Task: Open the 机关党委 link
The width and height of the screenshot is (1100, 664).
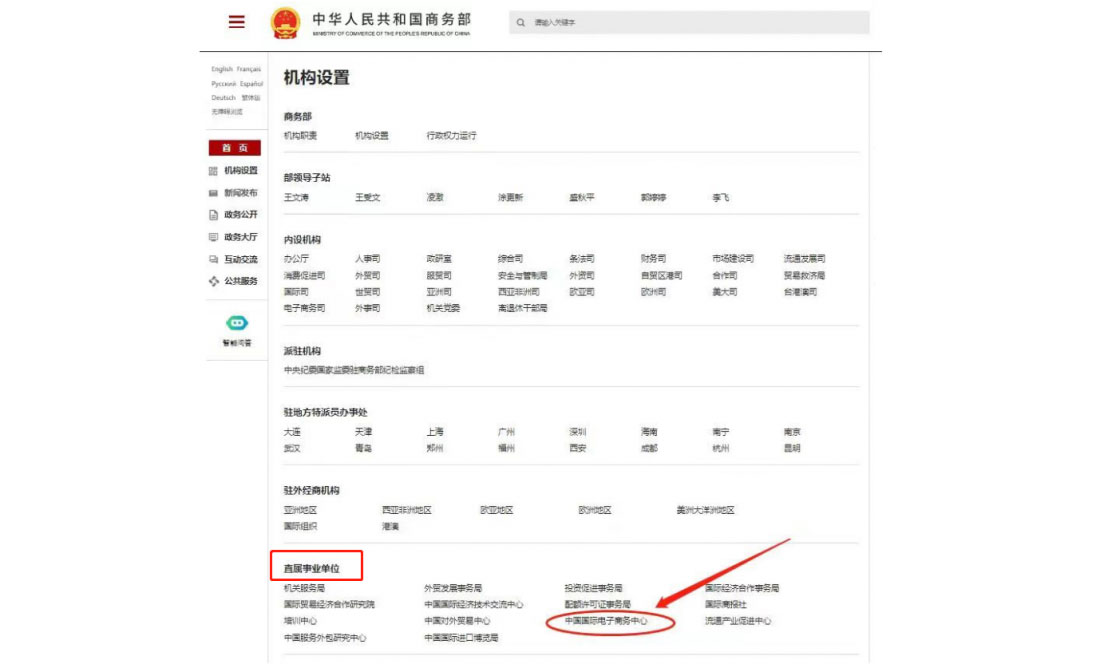Action: click(443, 308)
